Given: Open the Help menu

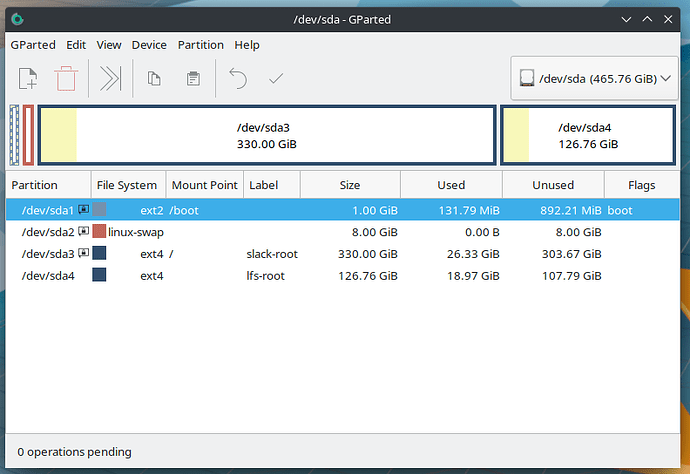Looking at the screenshot, I should (247, 45).
